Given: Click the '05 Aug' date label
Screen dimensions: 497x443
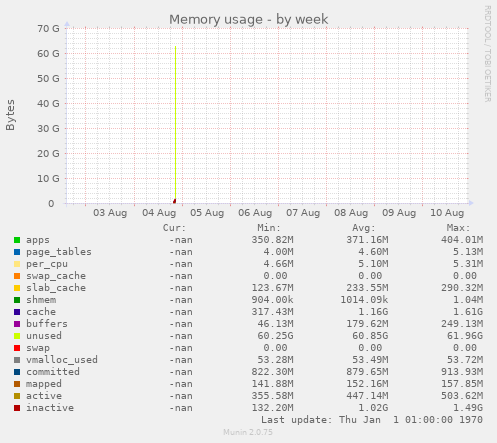Looking at the screenshot, I should 207,213.
